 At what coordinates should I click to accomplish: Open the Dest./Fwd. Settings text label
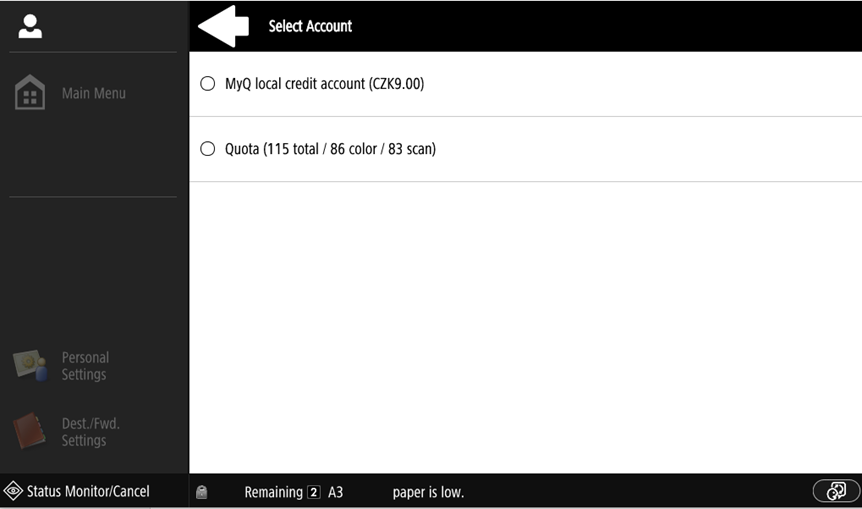(90, 431)
